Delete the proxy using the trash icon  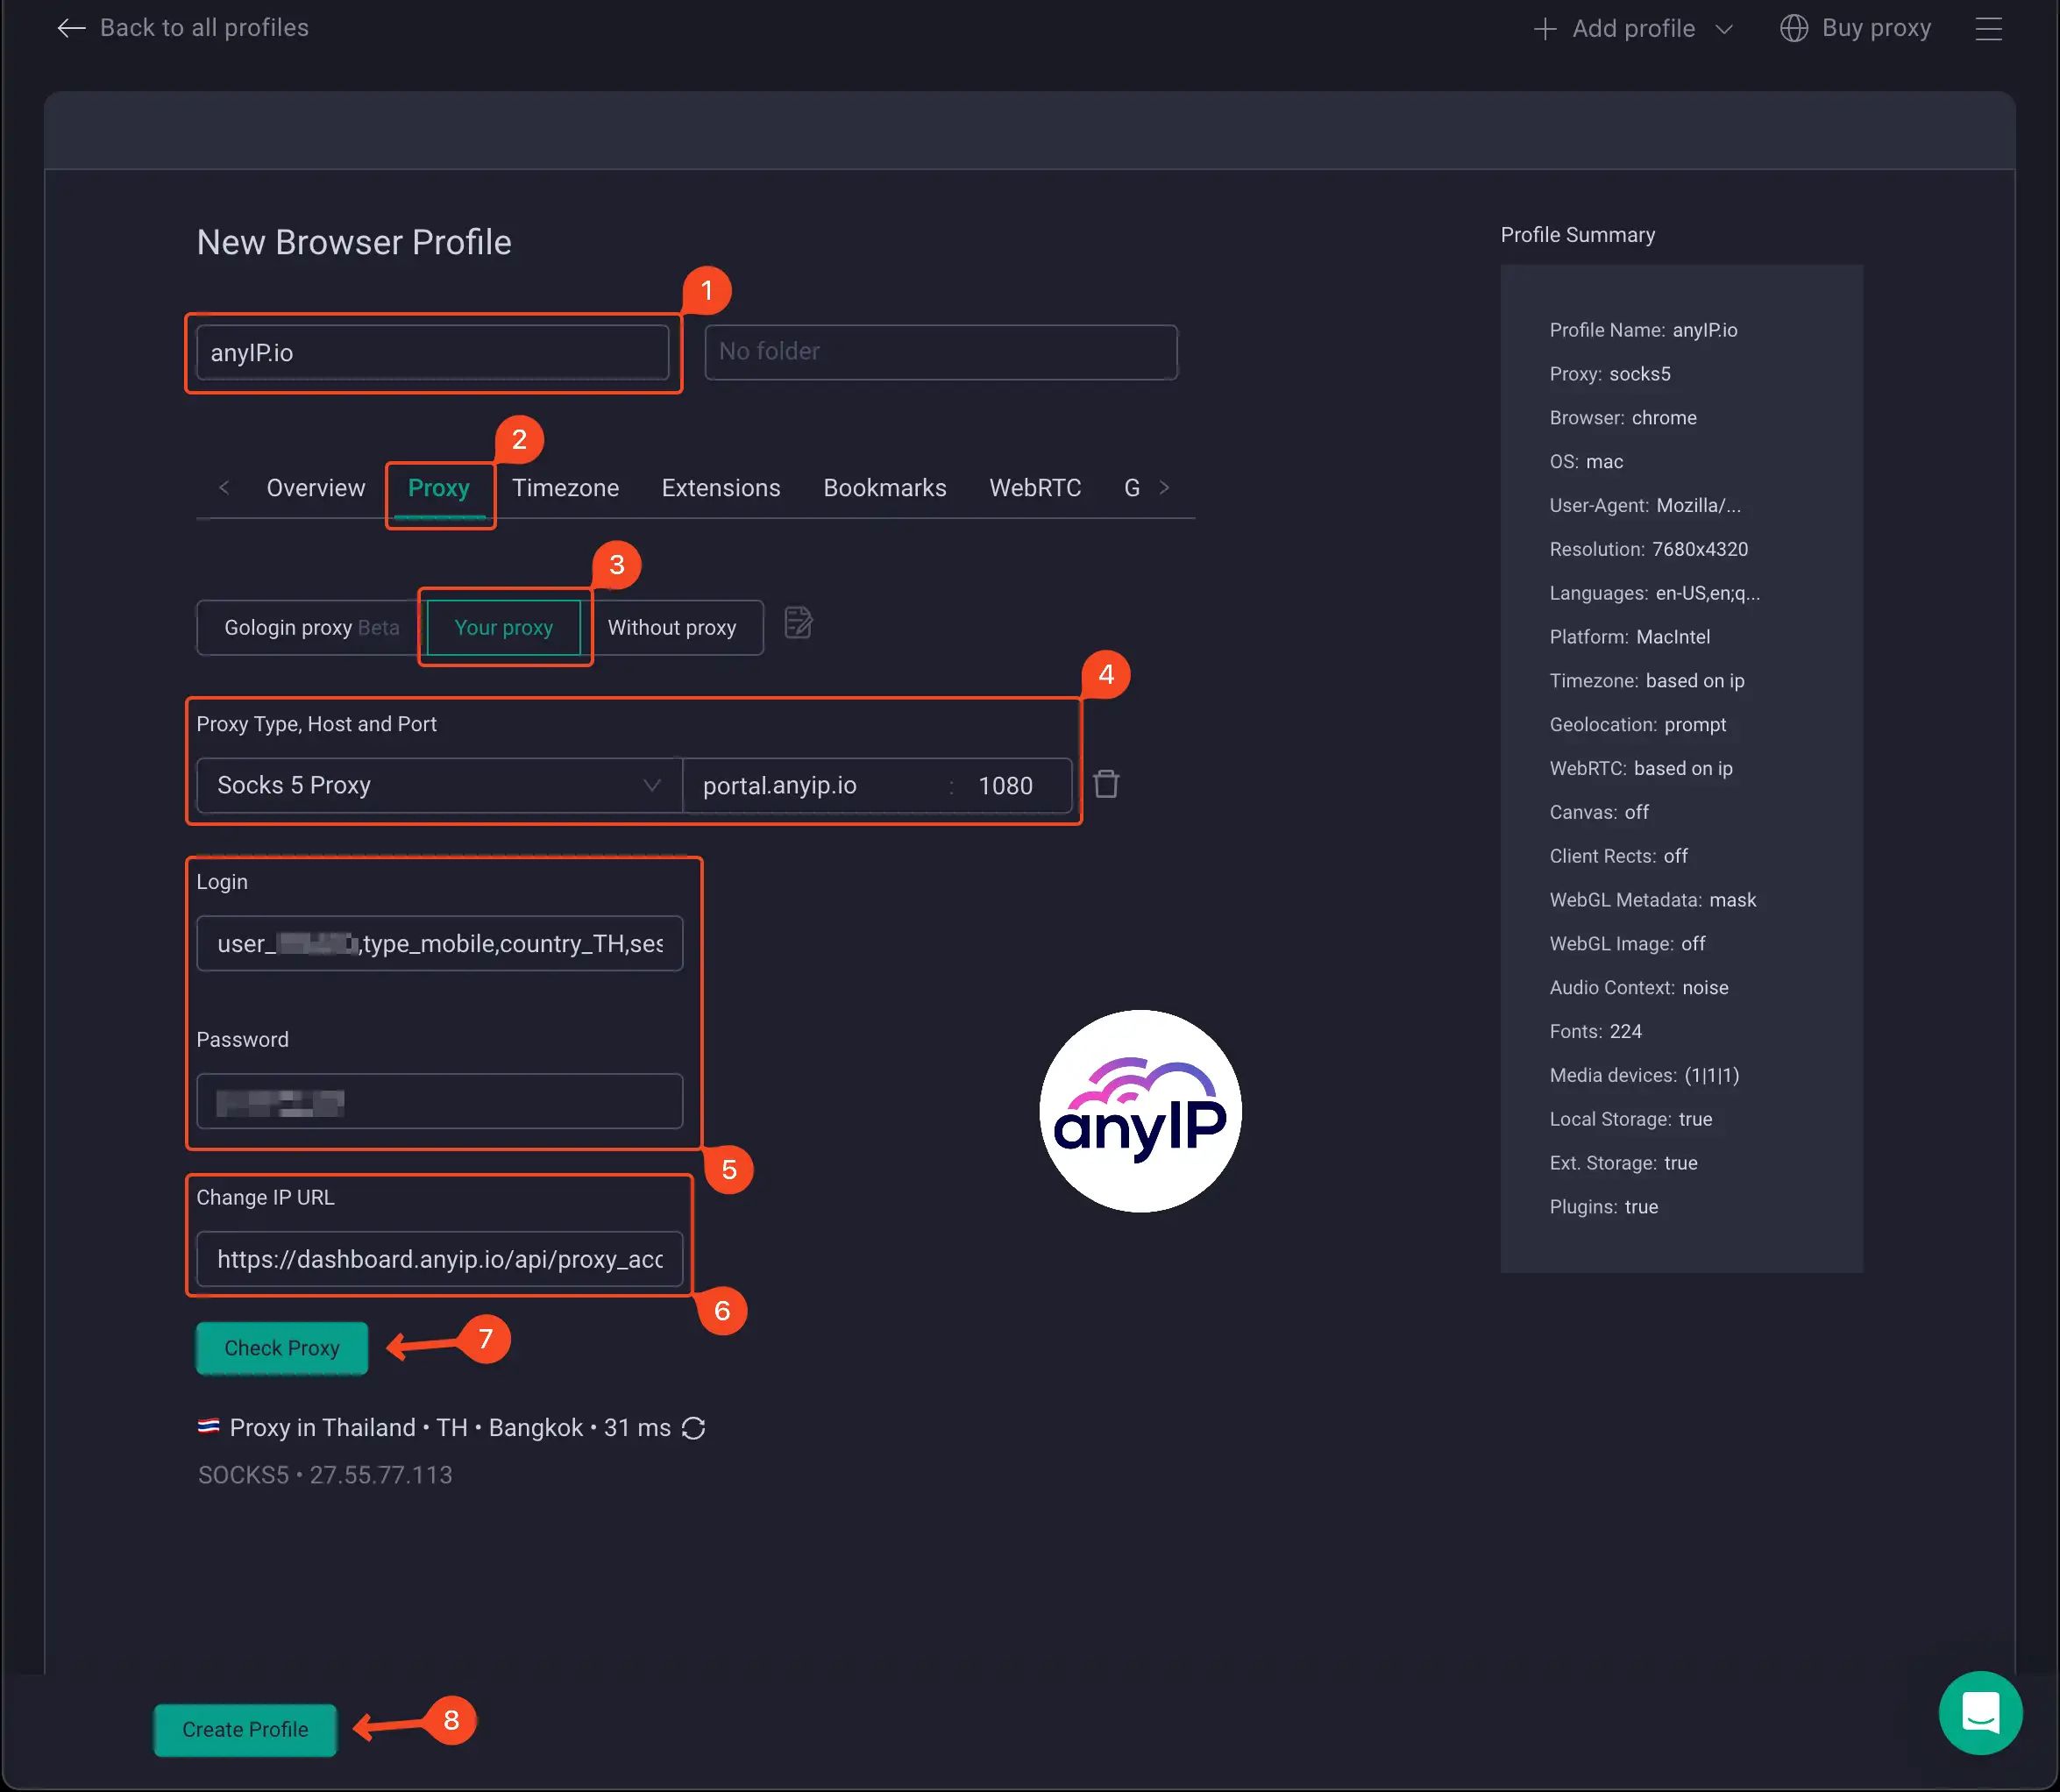(x=1106, y=785)
